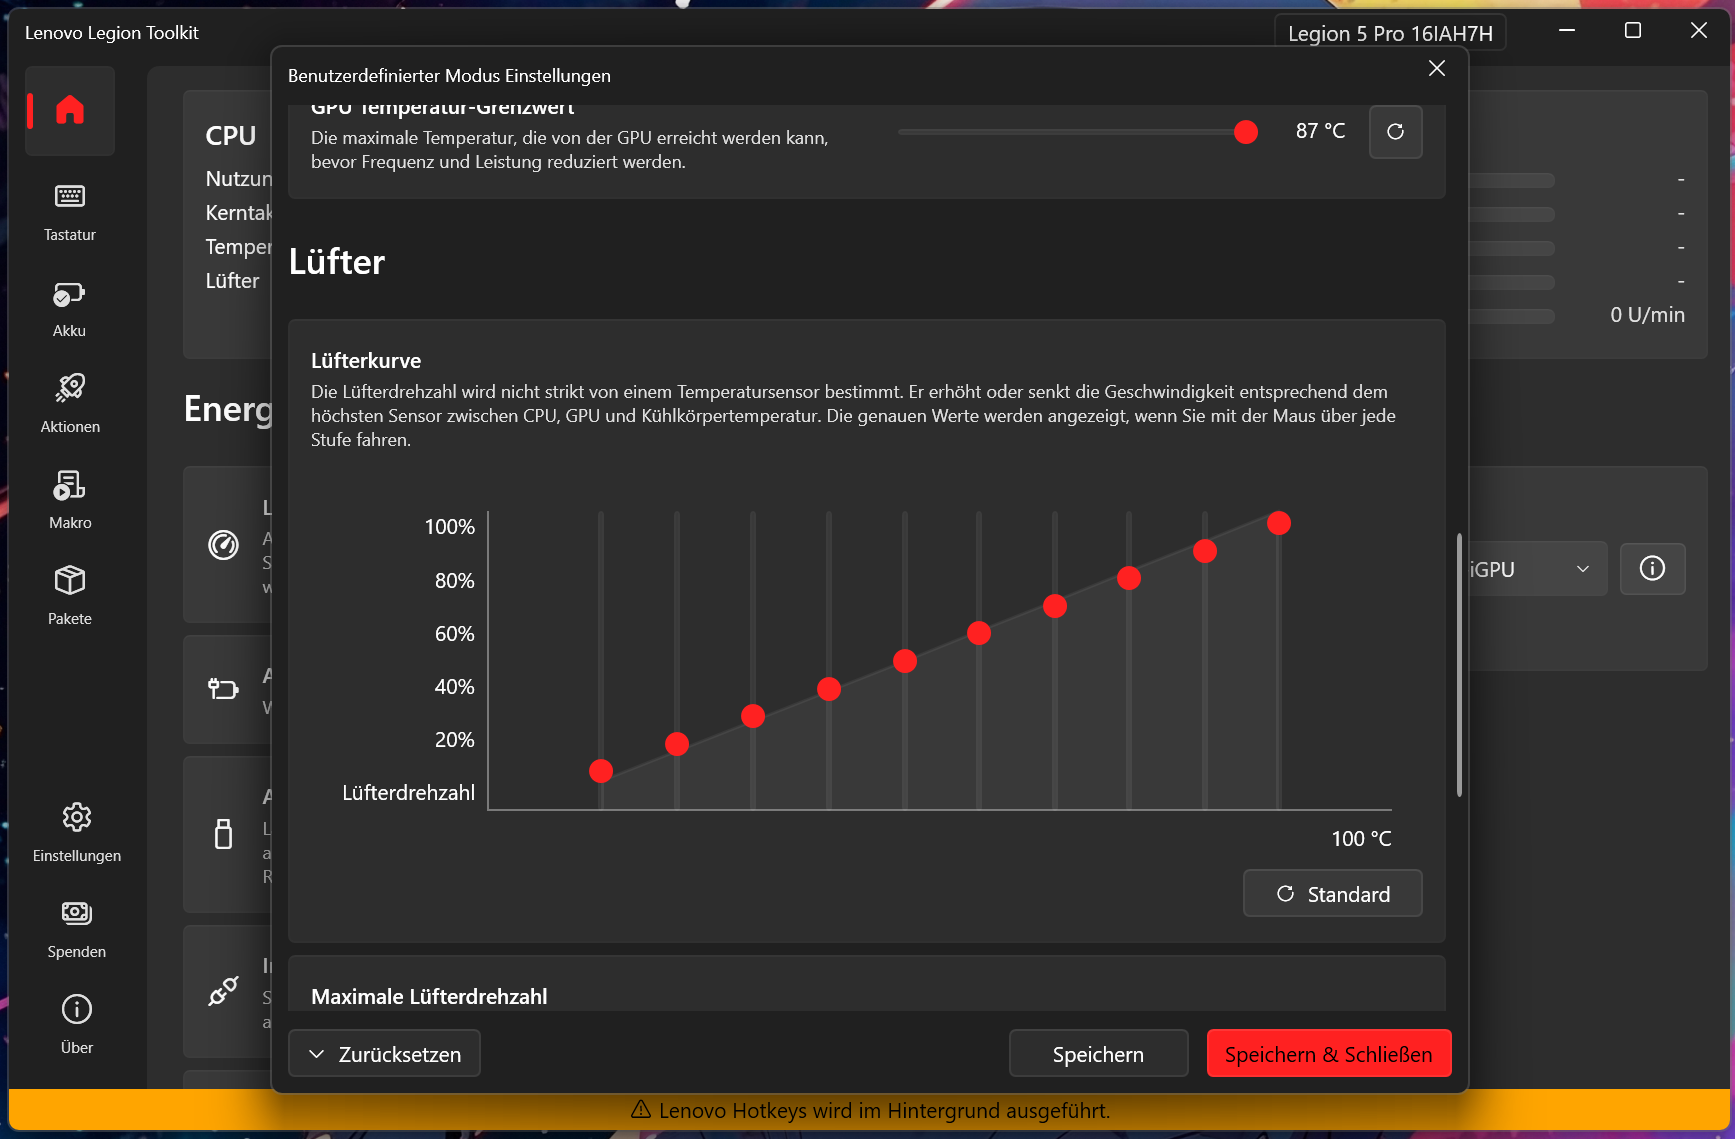Open the Spenden donation page
The width and height of the screenshot is (1735, 1139).
(77, 928)
